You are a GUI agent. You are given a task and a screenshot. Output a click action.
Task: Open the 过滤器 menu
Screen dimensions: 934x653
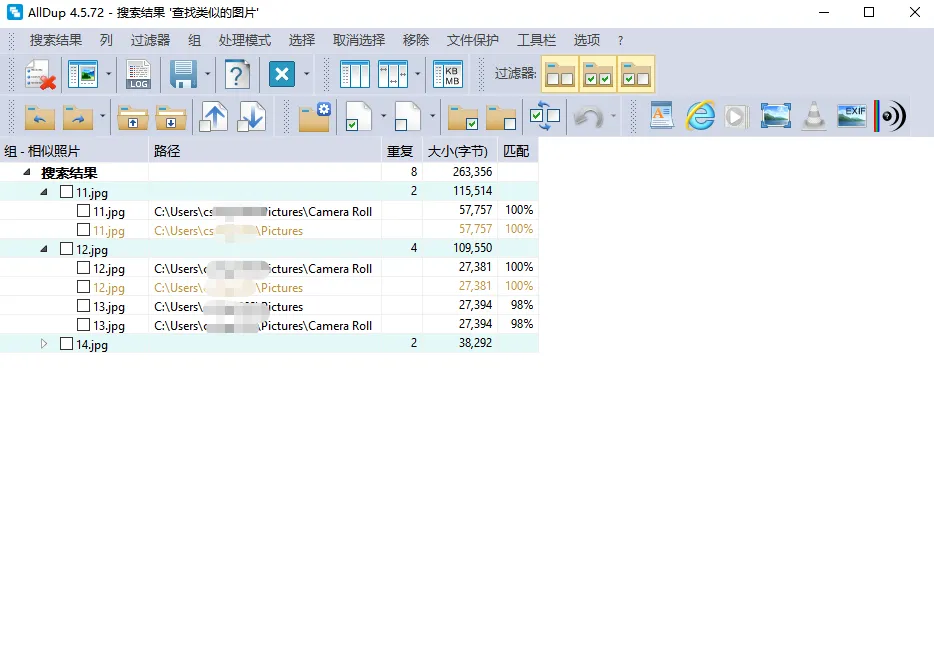tap(150, 40)
